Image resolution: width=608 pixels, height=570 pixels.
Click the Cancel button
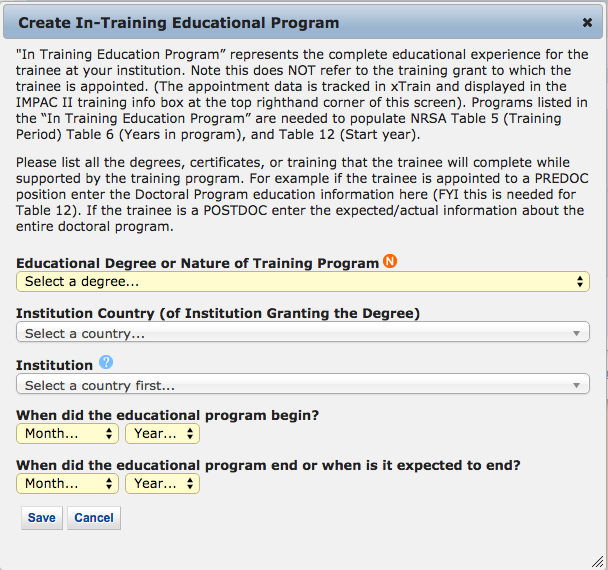(x=94, y=518)
